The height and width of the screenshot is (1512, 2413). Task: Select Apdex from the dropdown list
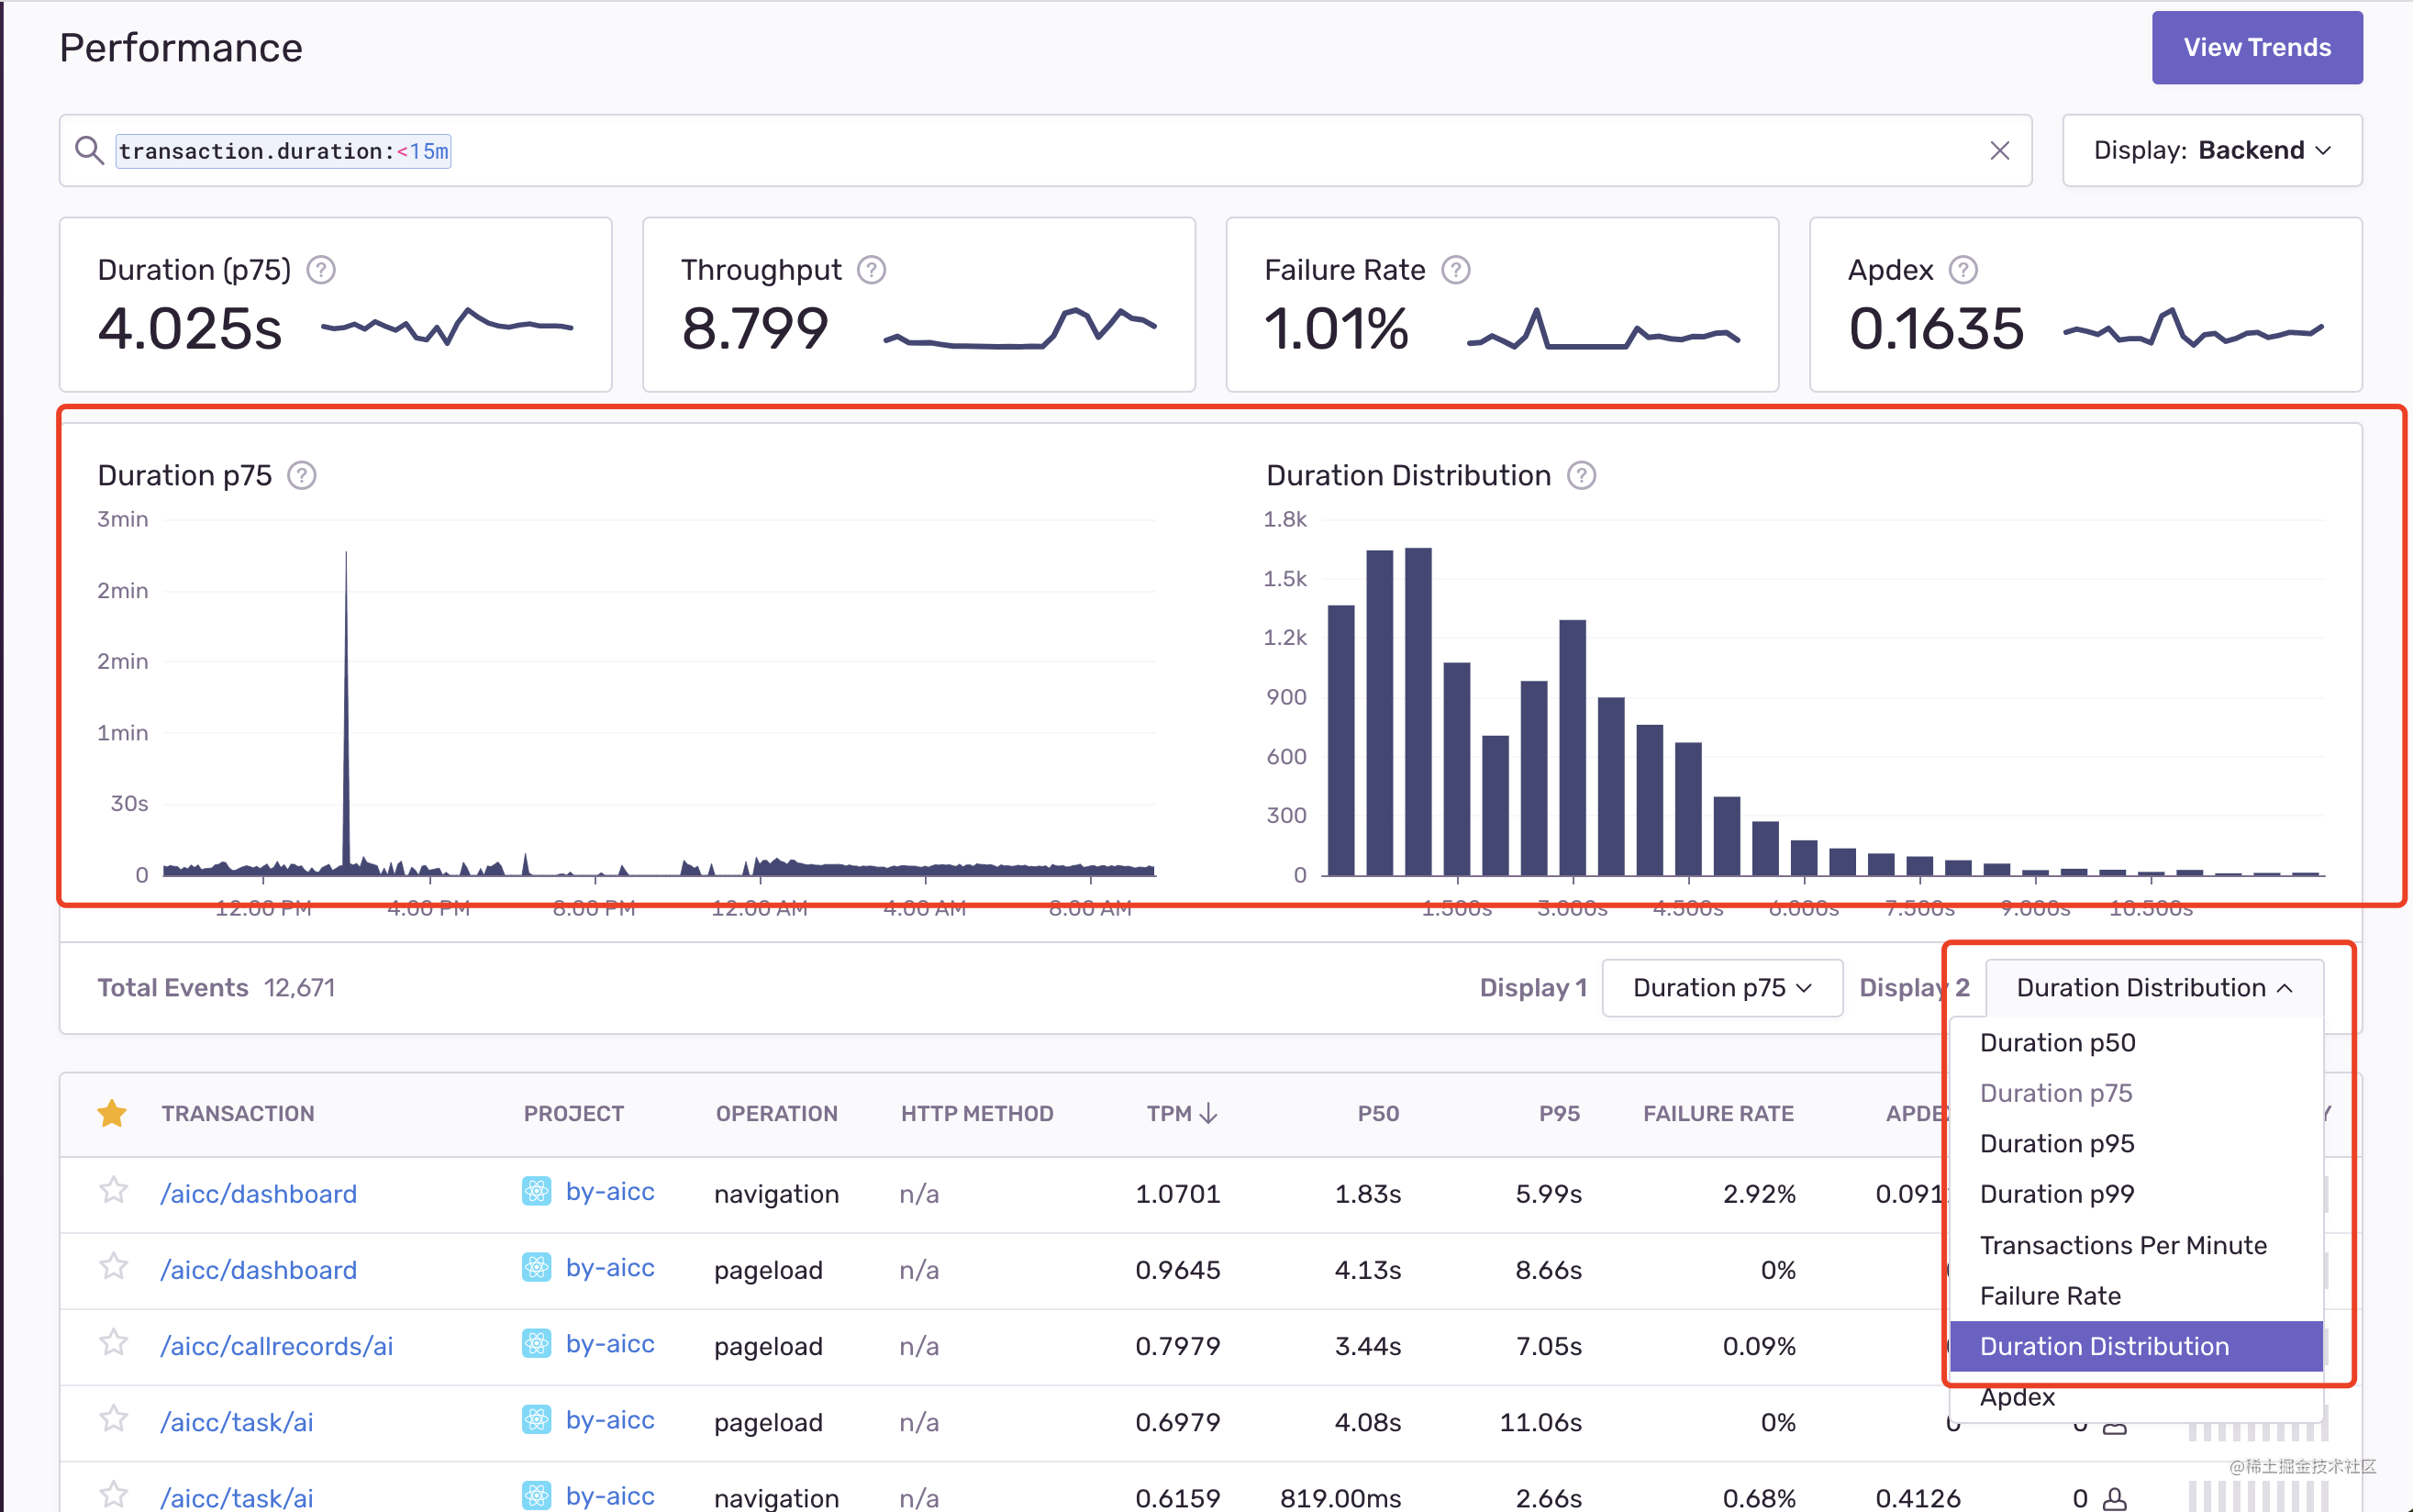pyautogui.click(x=2136, y=1397)
